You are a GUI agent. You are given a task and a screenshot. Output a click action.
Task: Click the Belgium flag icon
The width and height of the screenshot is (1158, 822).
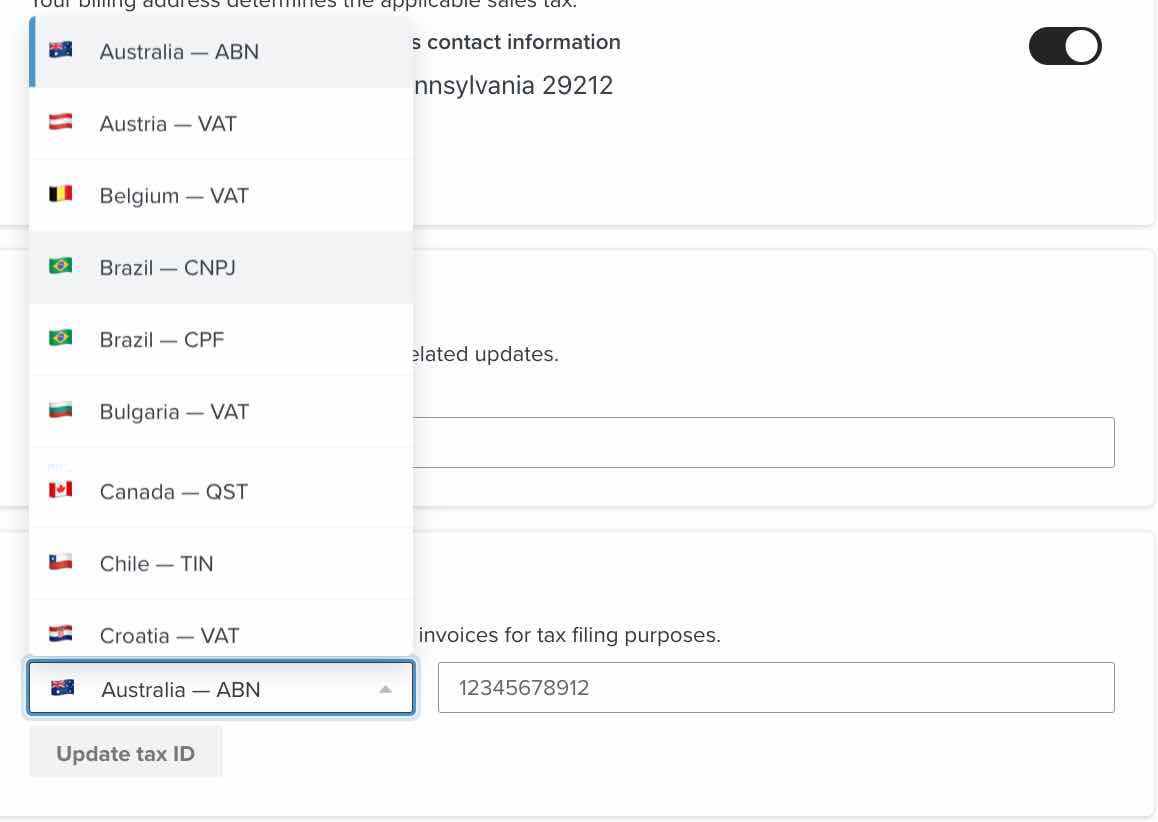61,195
